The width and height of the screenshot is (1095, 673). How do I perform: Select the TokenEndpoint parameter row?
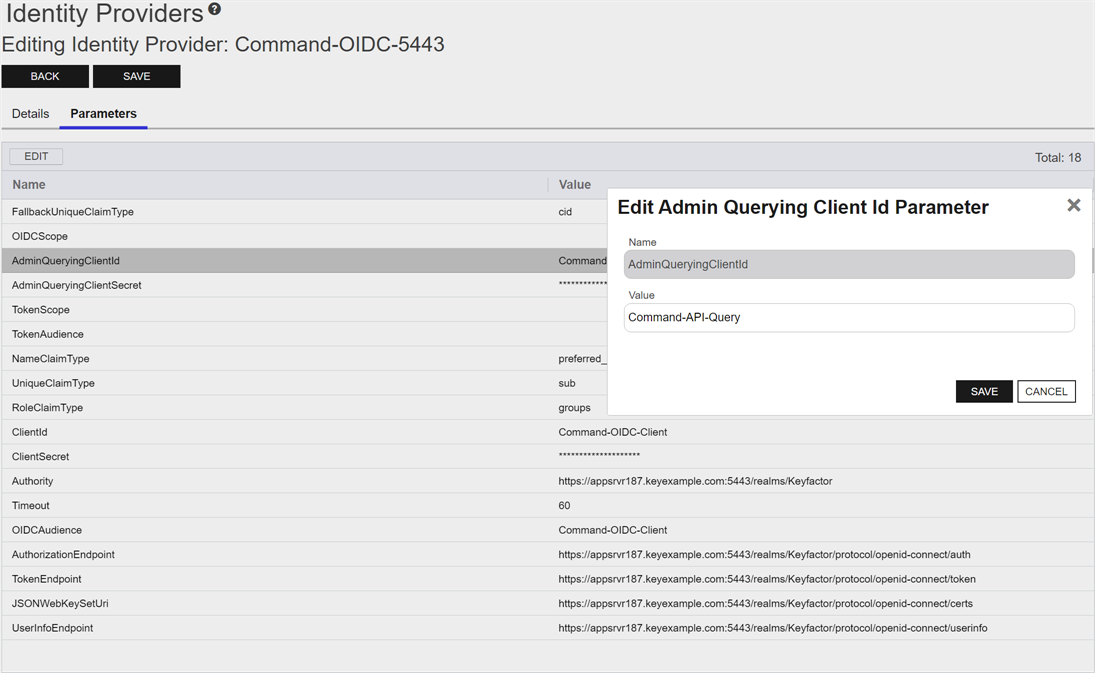pyautogui.click(x=47, y=579)
